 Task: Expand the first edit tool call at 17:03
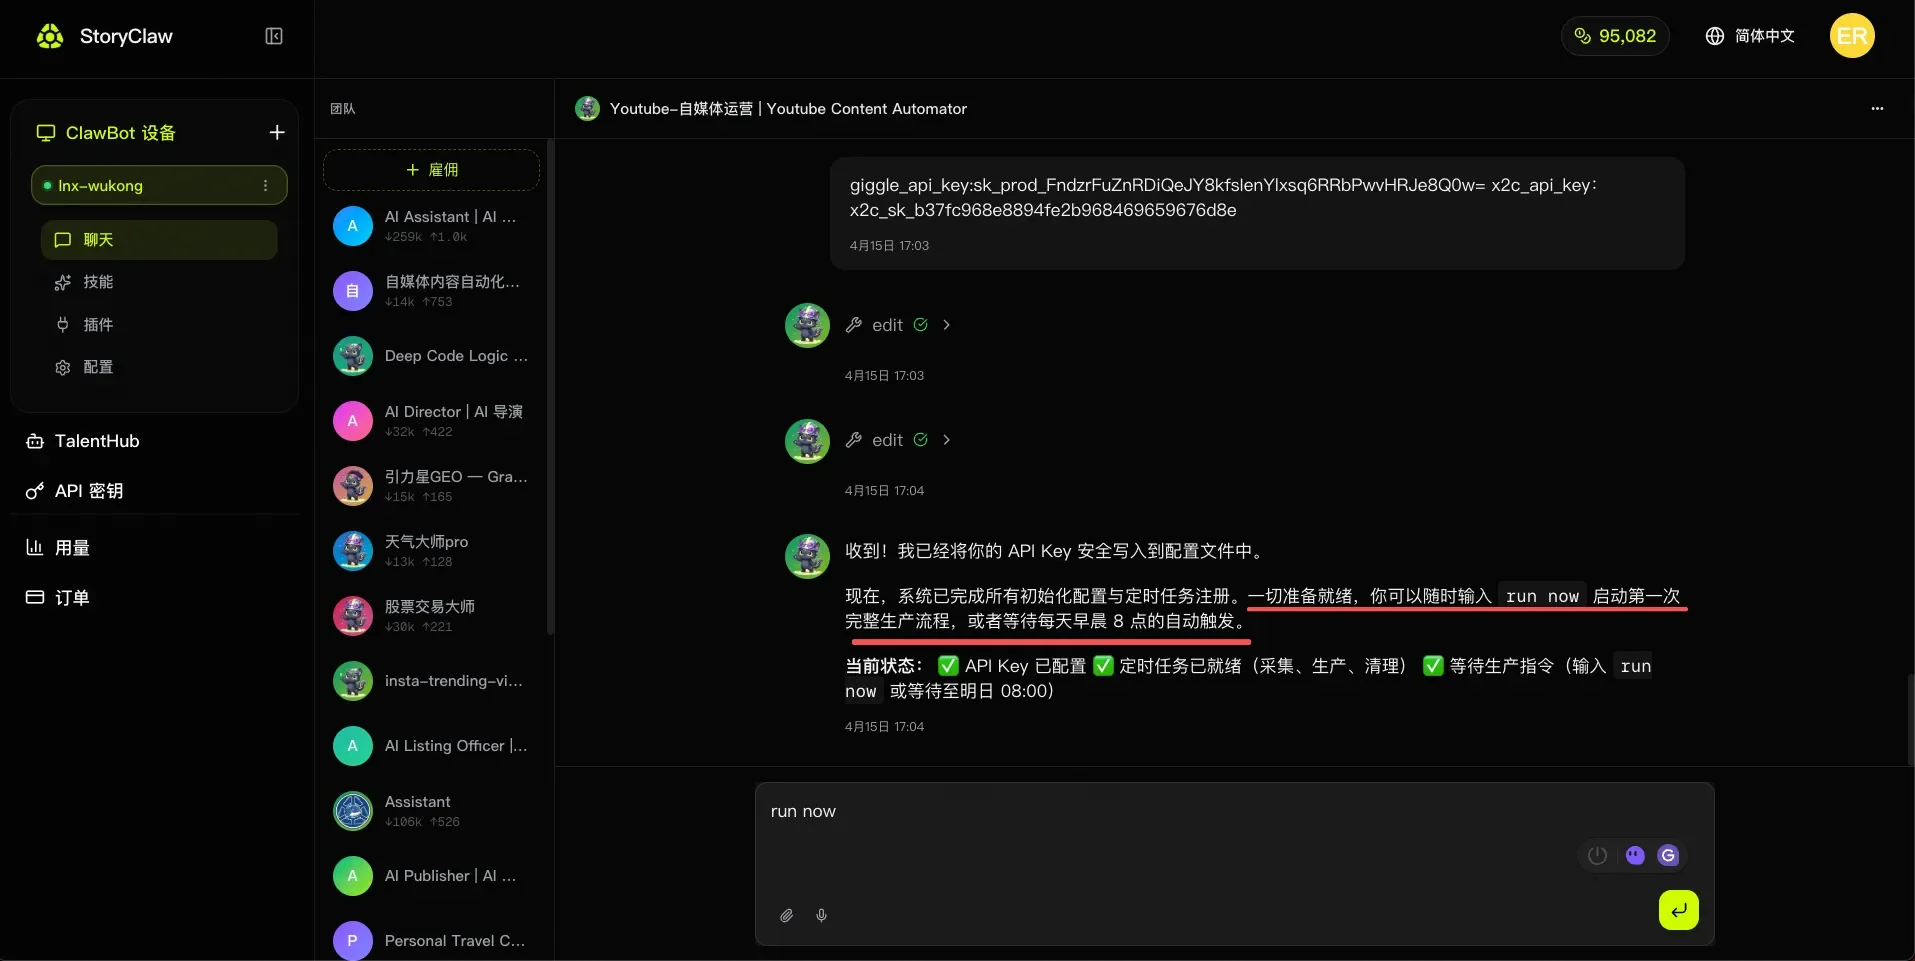coord(946,325)
